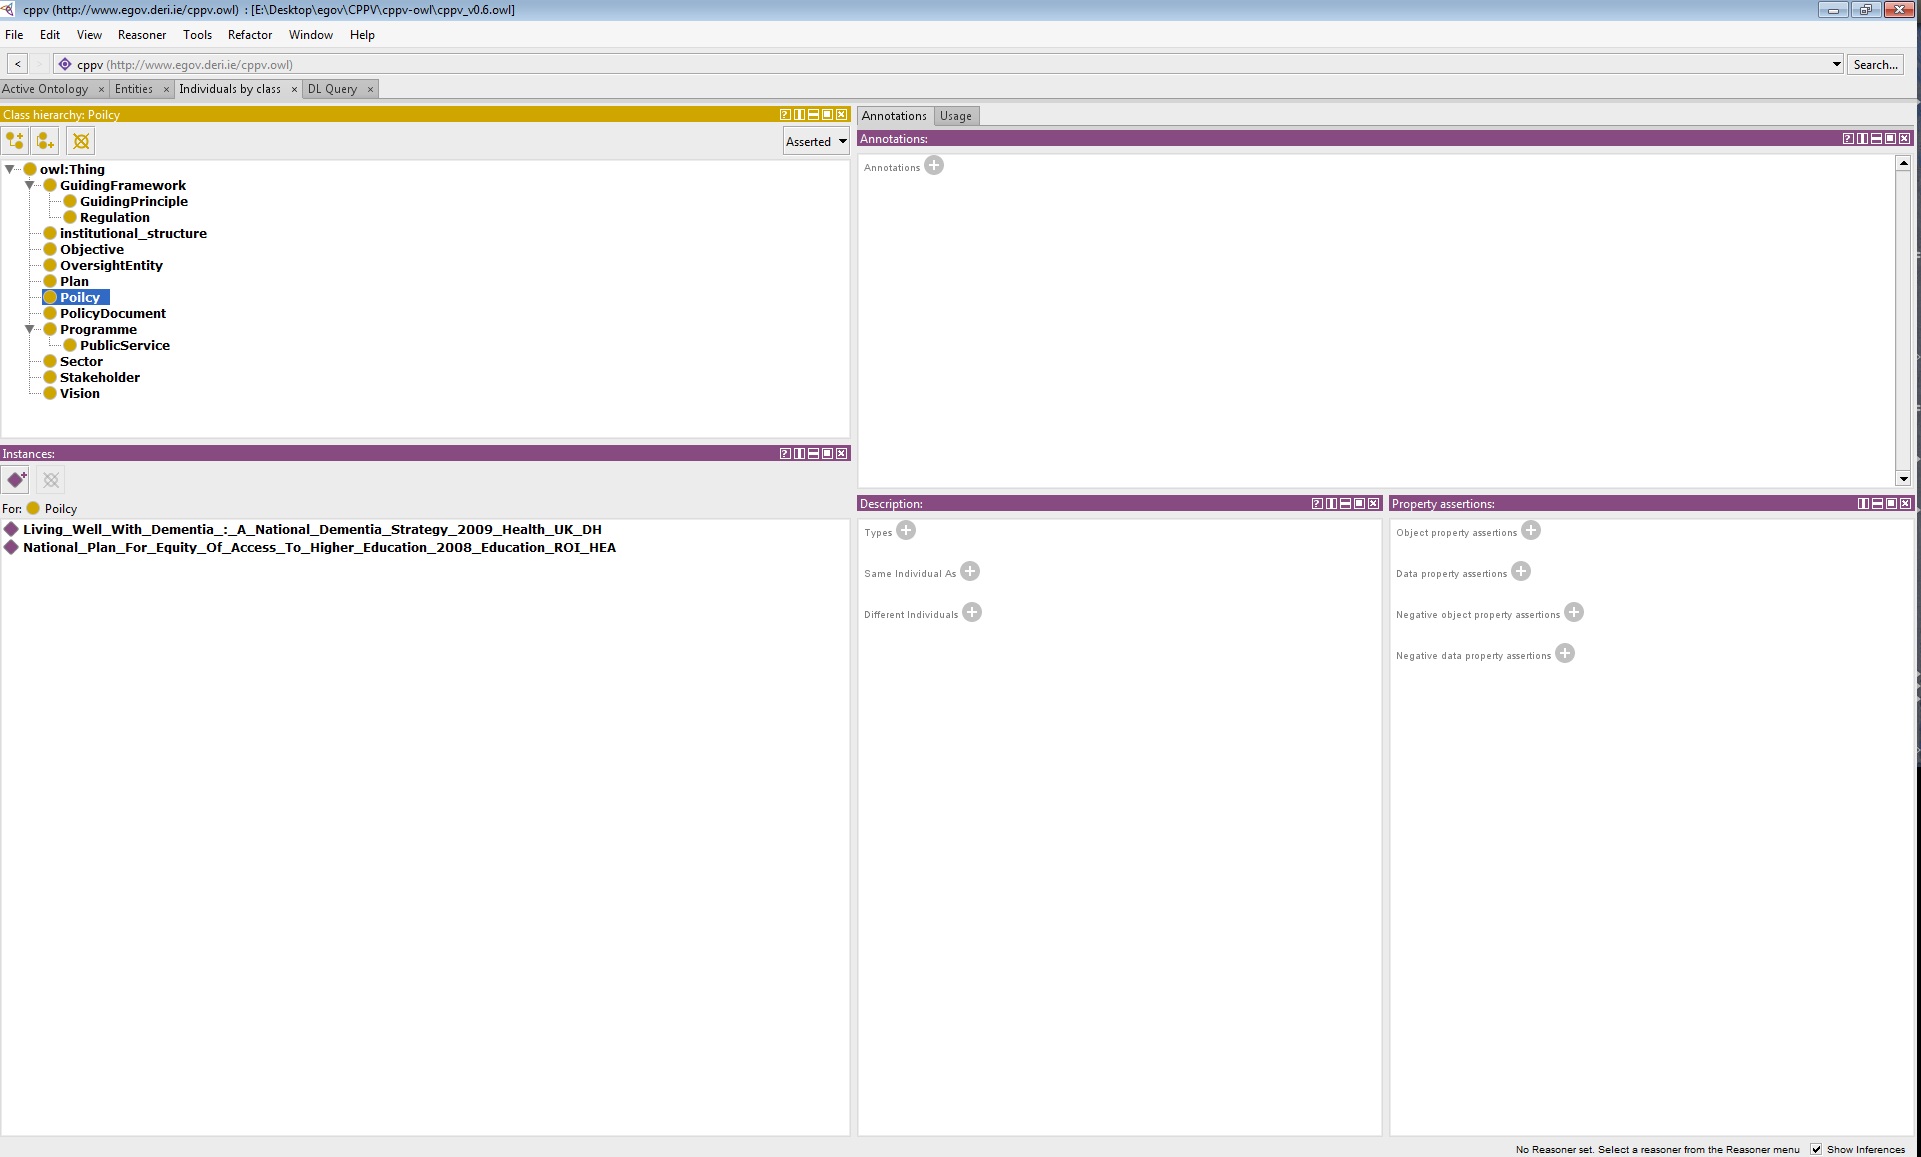Add an object property assertion
This screenshot has height=1157, width=1921.
click(x=1531, y=531)
